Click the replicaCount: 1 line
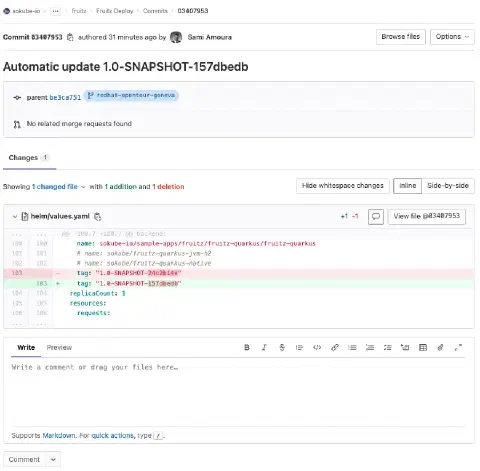480x471 pixels. click(x=239, y=294)
